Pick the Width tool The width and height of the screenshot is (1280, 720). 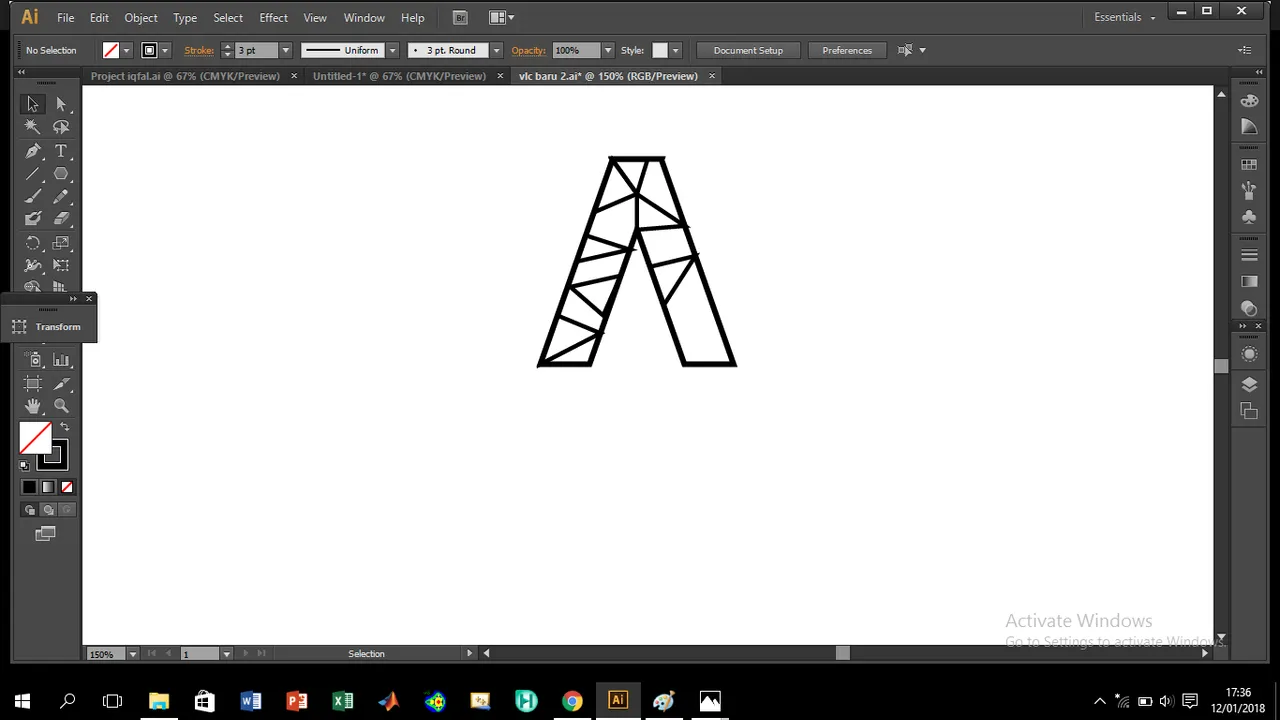click(32, 266)
